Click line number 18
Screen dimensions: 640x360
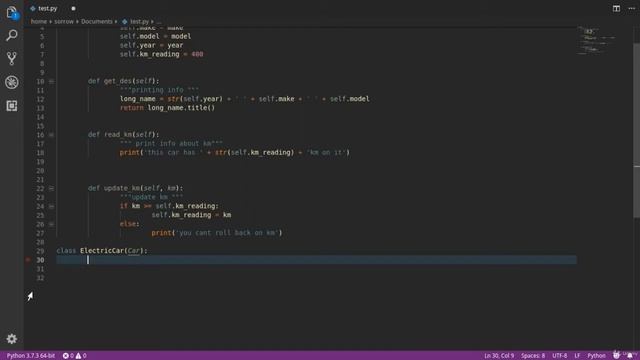[40, 153]
